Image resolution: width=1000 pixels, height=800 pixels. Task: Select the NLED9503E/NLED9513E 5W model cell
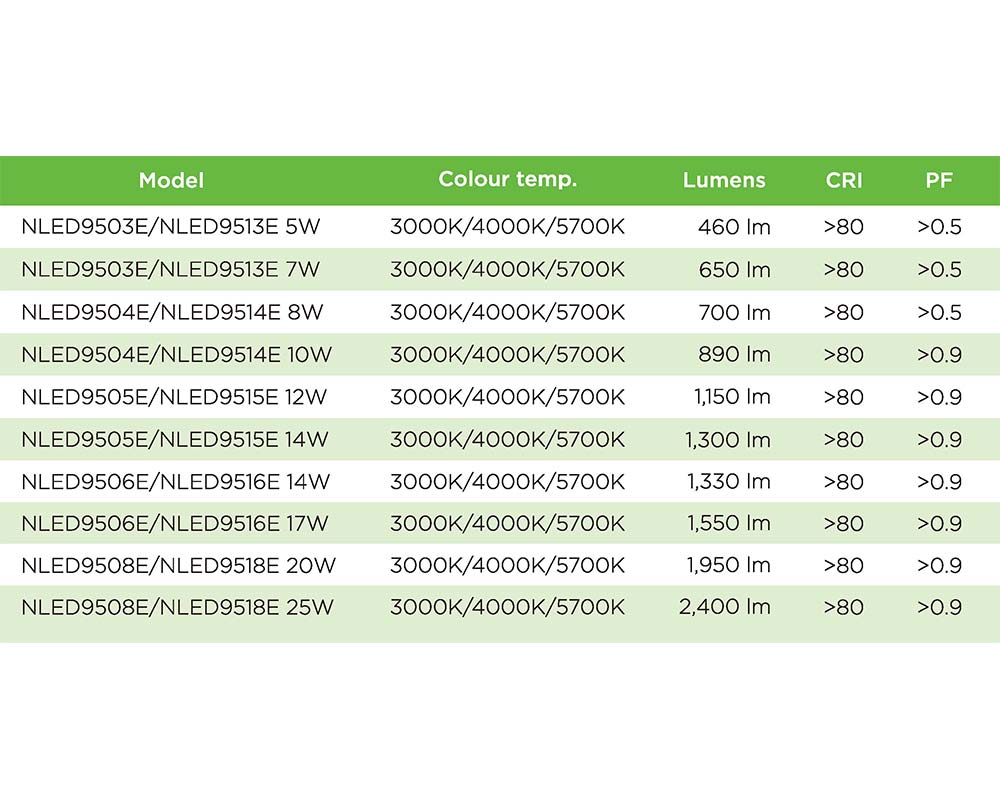point(170,227)
